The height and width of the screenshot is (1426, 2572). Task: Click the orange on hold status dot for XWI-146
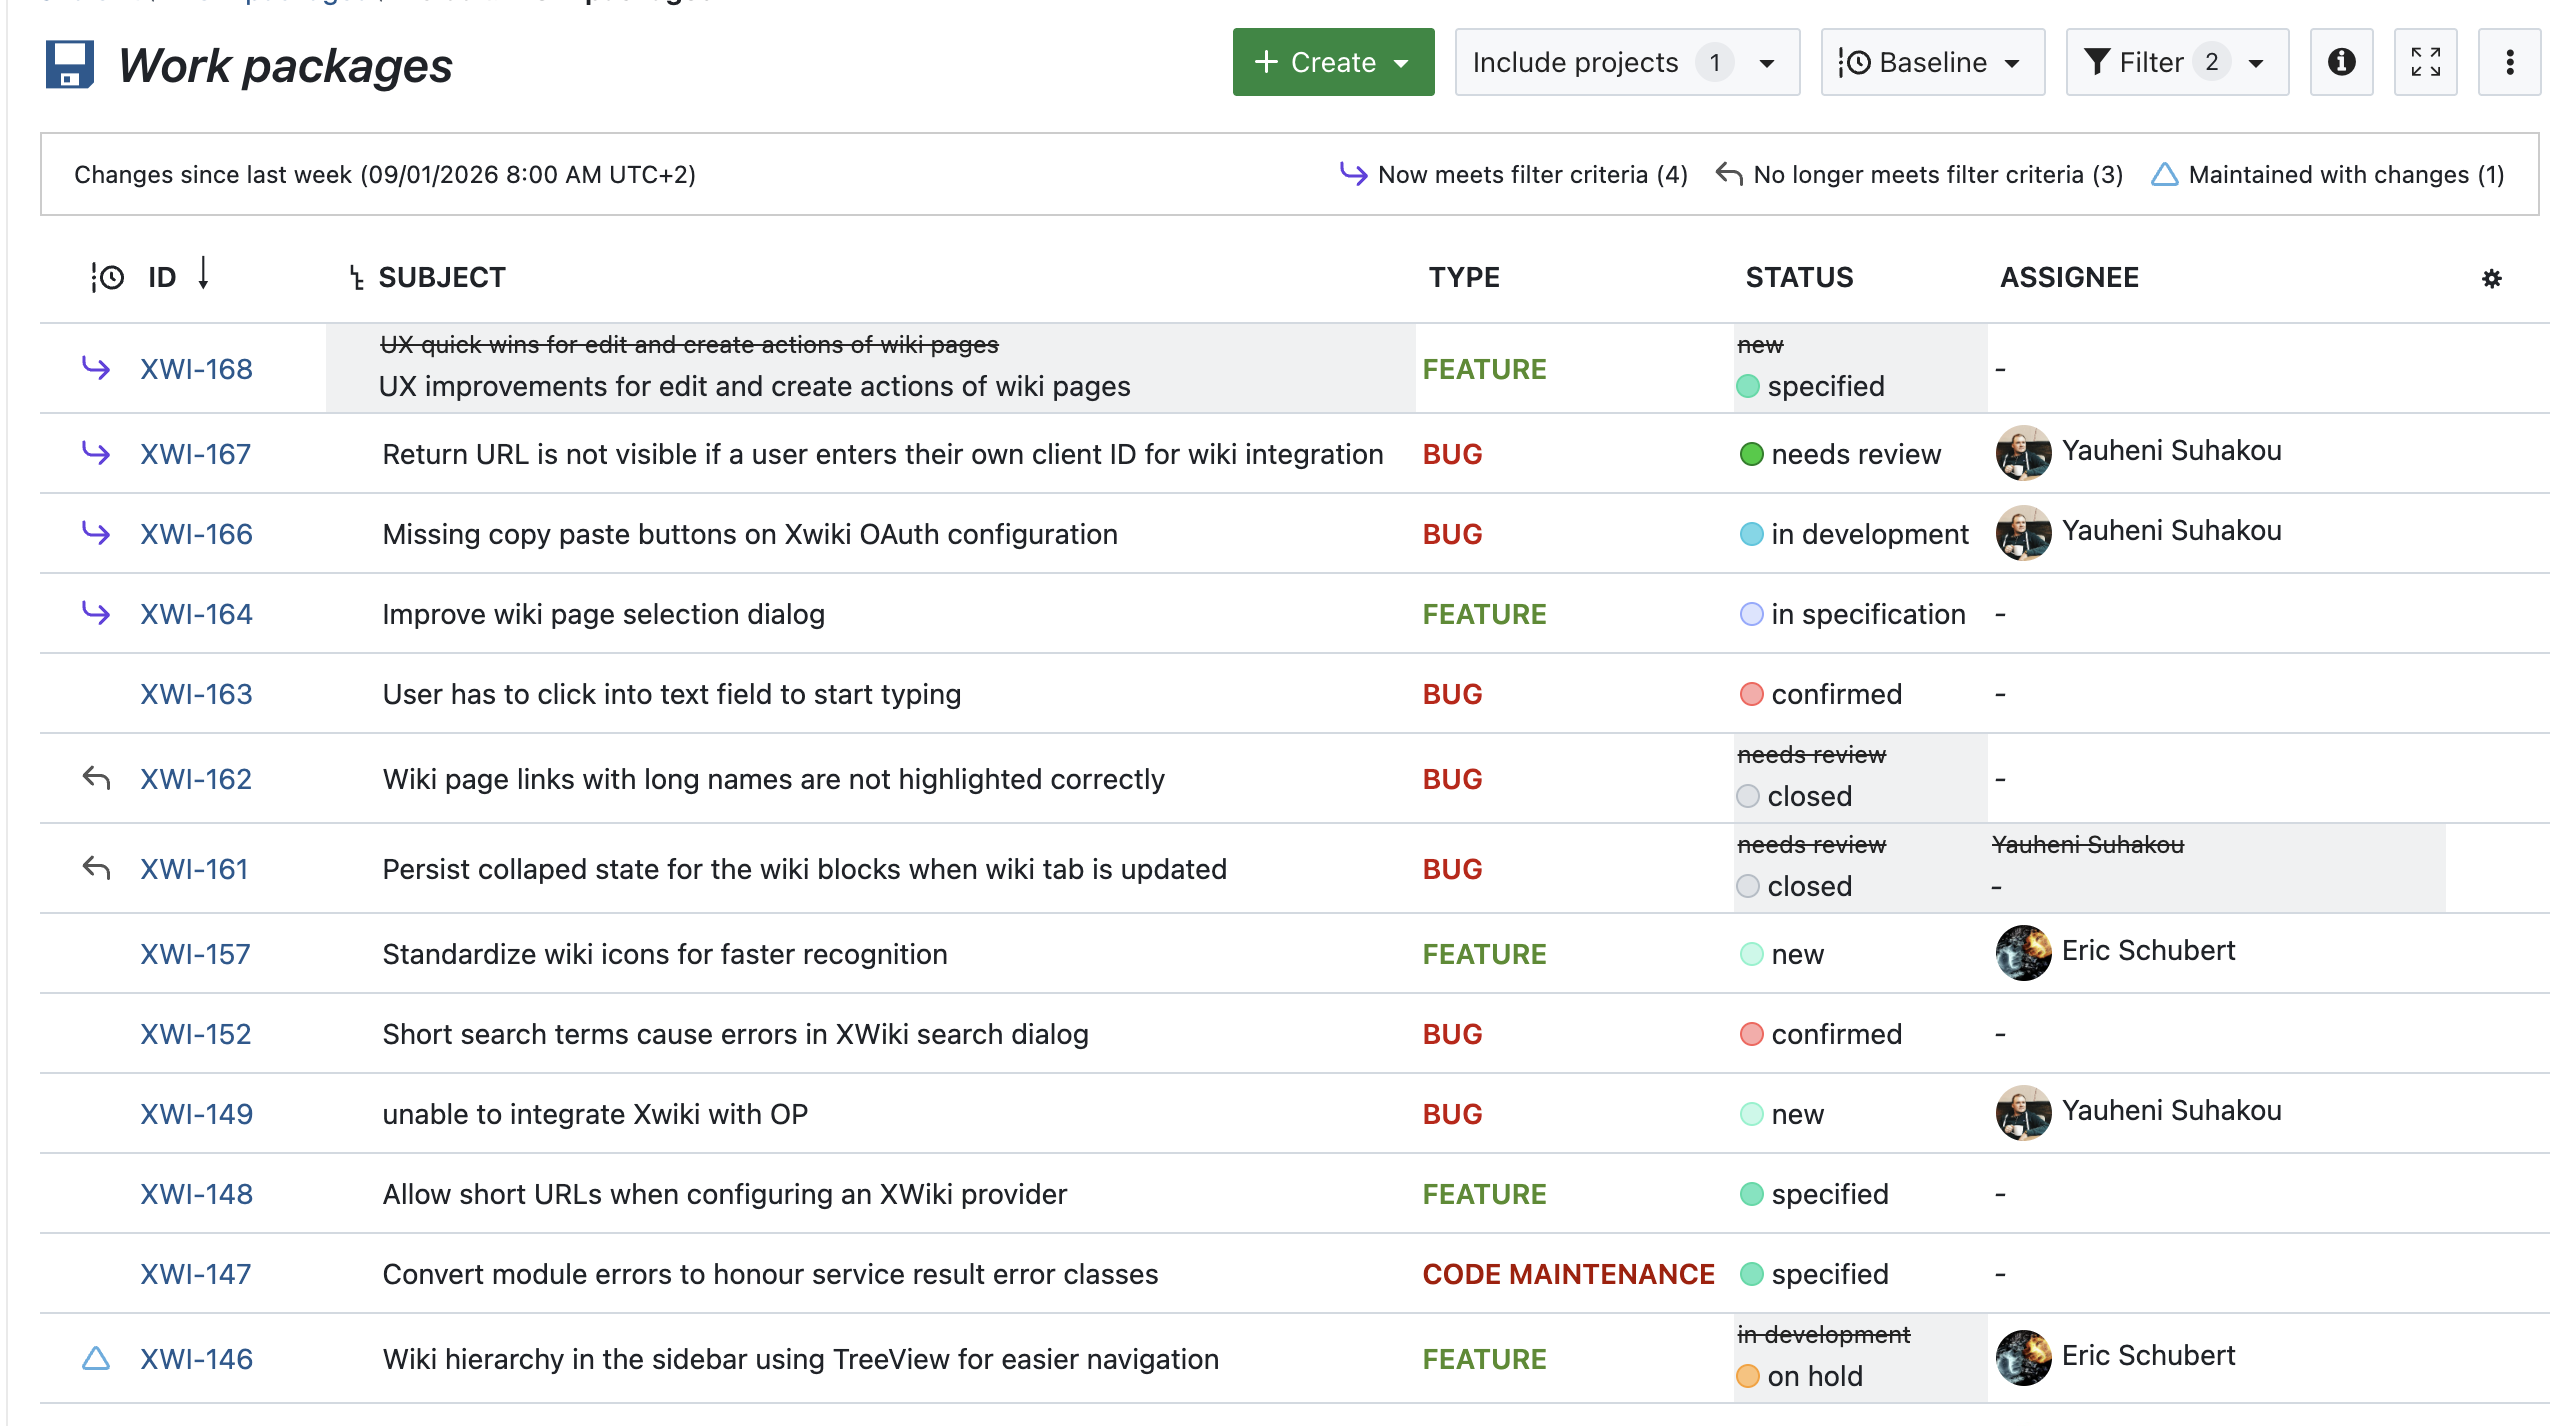(1747, 1376)
